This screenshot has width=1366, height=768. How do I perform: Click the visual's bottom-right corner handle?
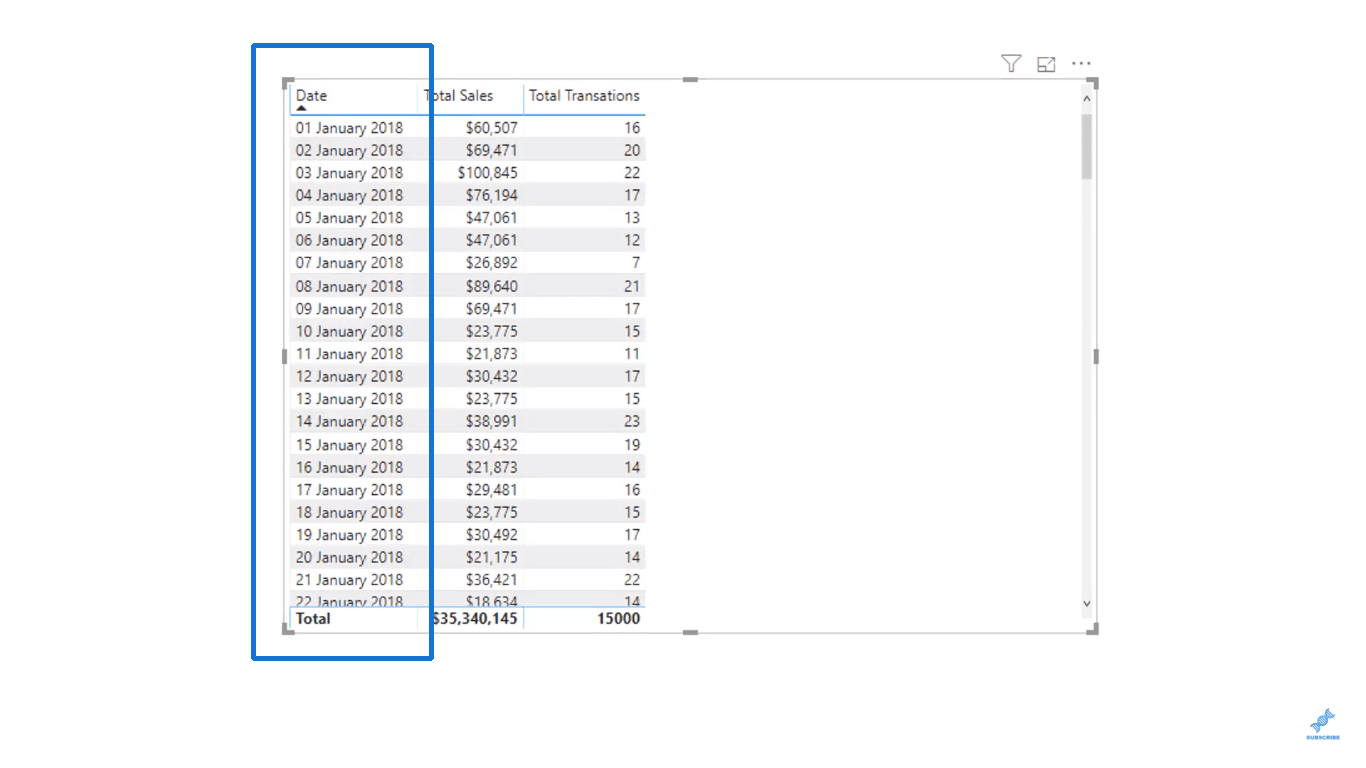tap(1093, 628)
